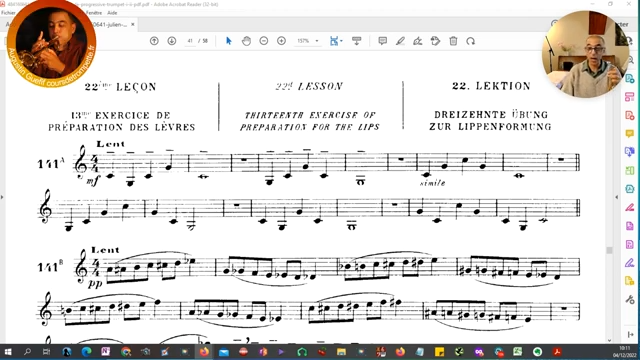Close the open PDF document tab

[x=133, y=24]
